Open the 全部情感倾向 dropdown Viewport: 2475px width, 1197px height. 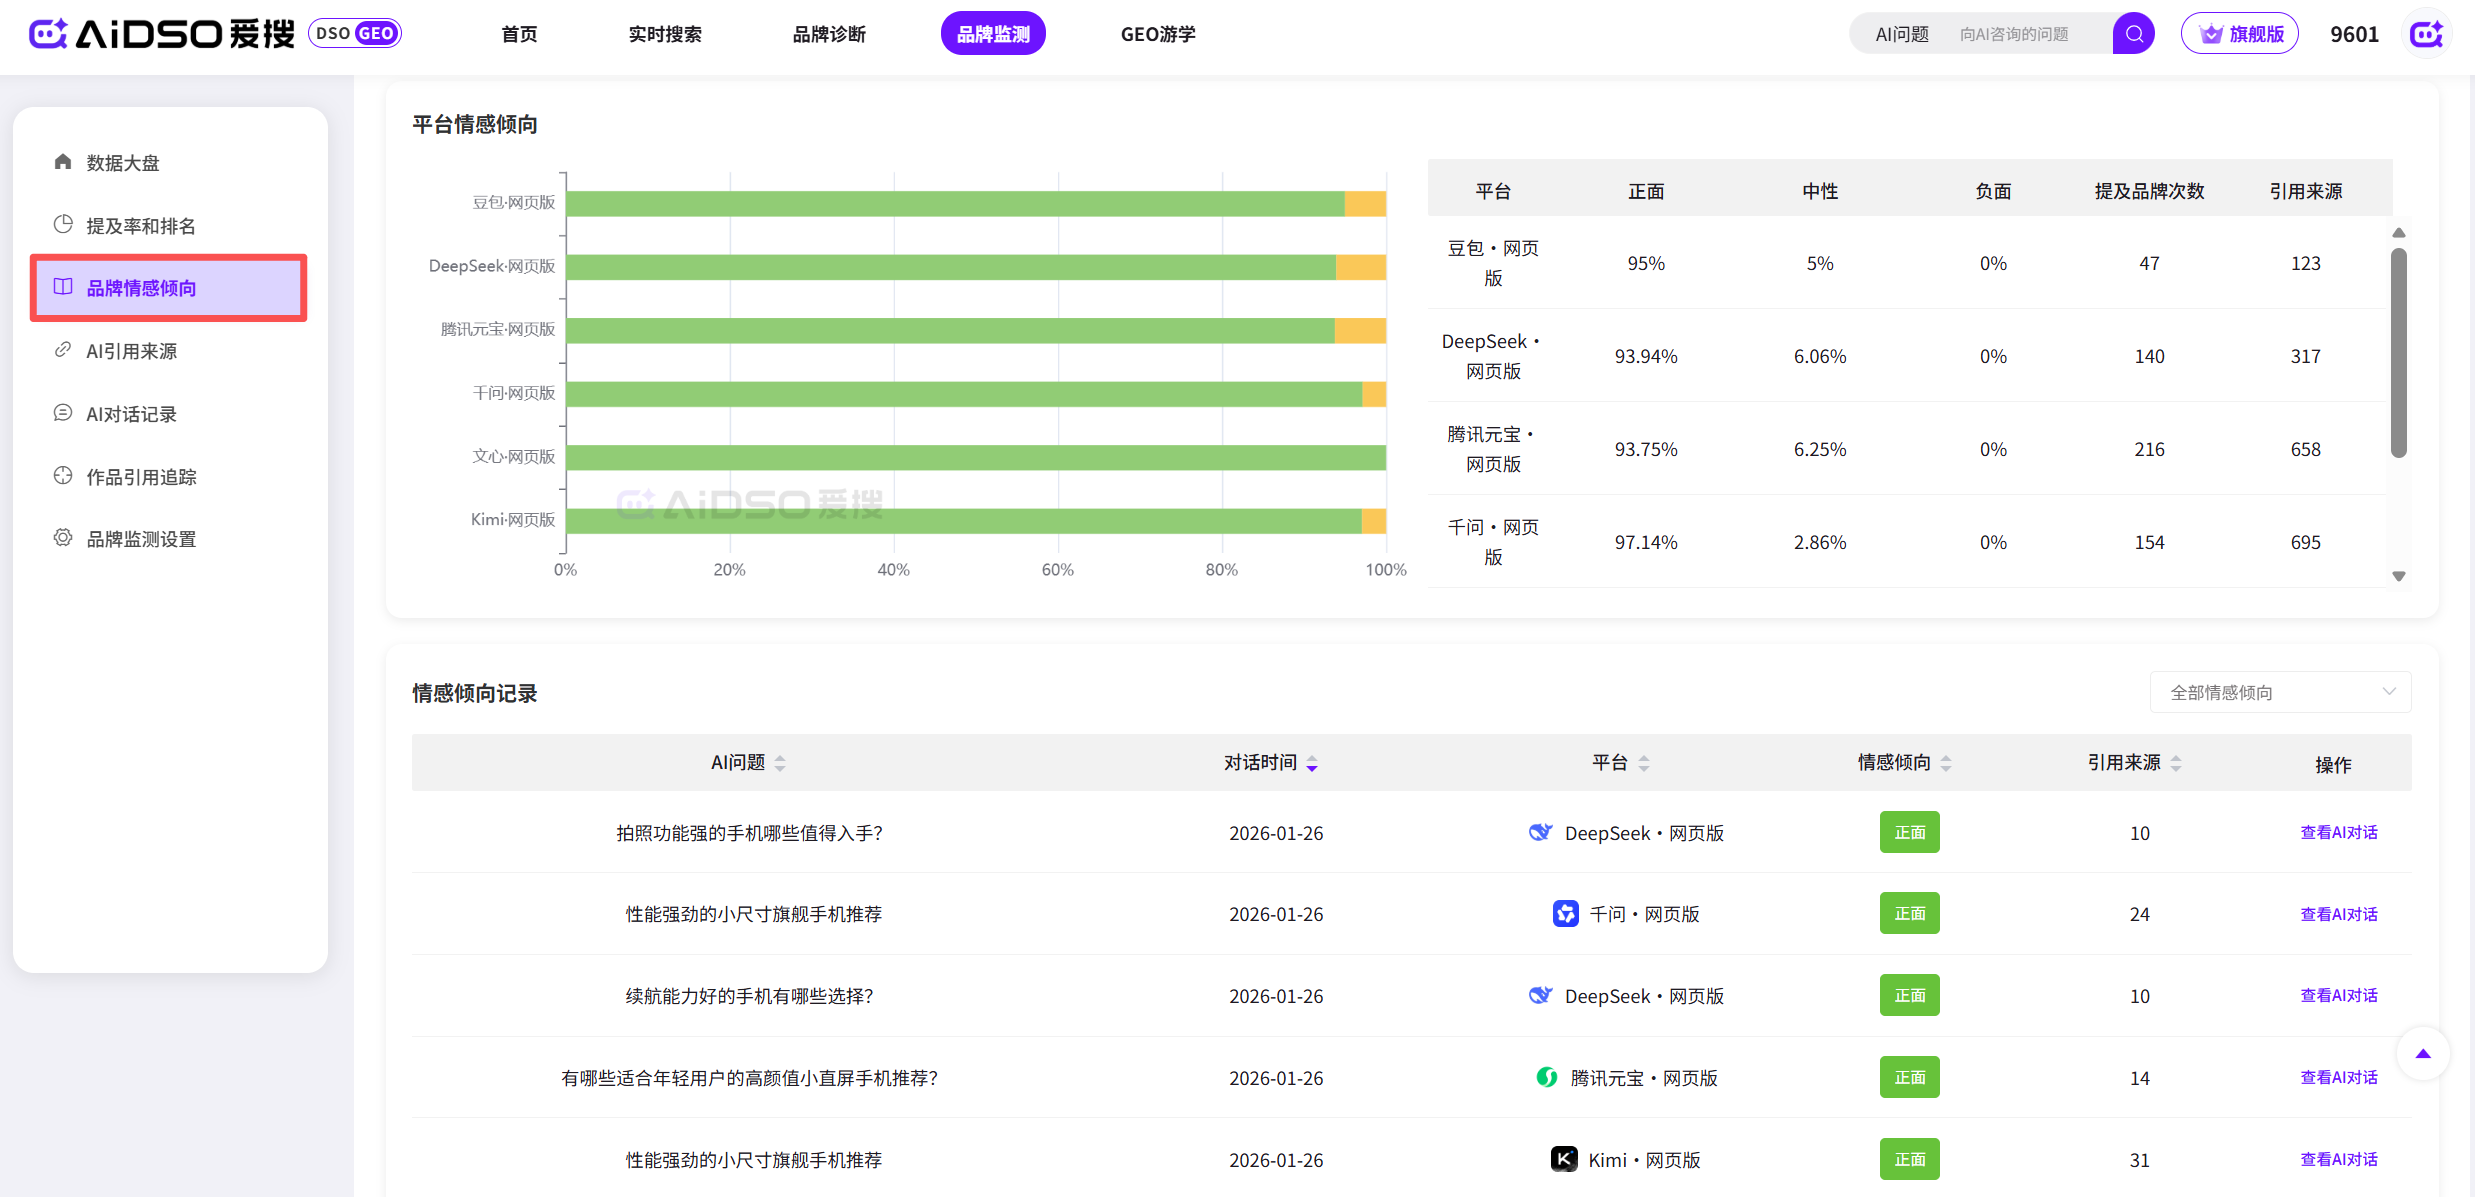[x=2279, y=692]
